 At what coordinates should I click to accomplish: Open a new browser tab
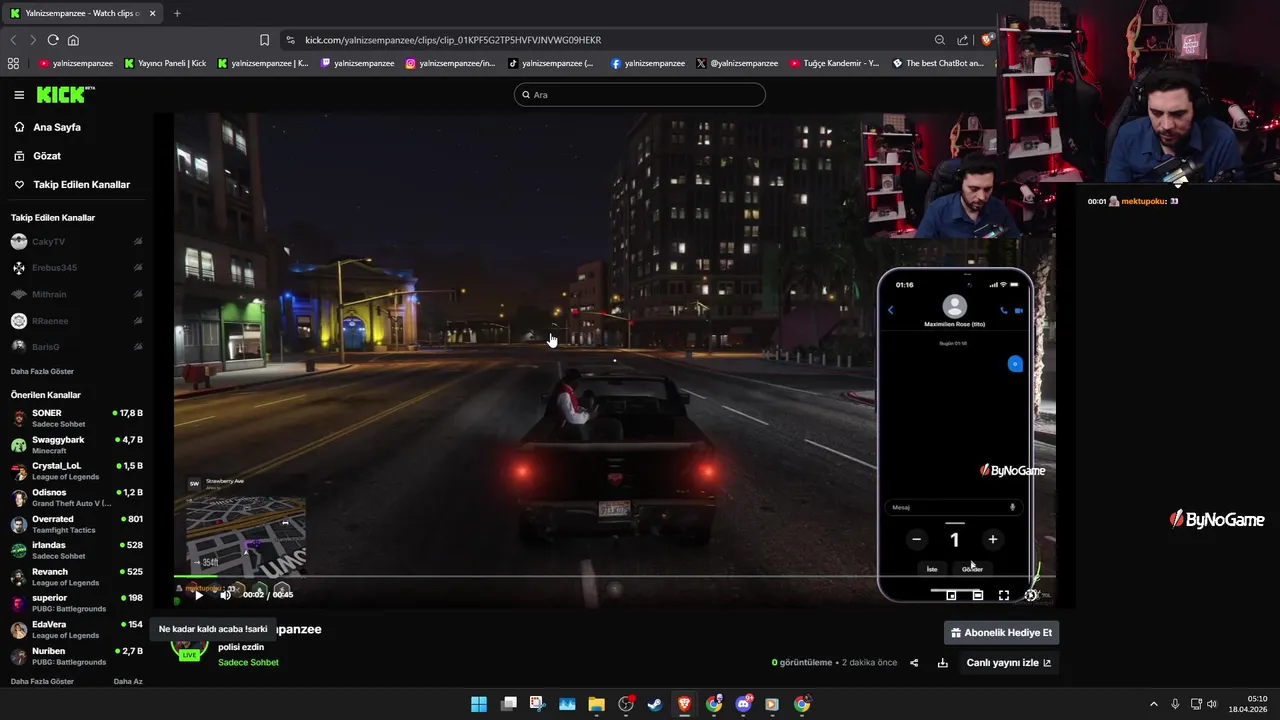click(x=177, y=13)
